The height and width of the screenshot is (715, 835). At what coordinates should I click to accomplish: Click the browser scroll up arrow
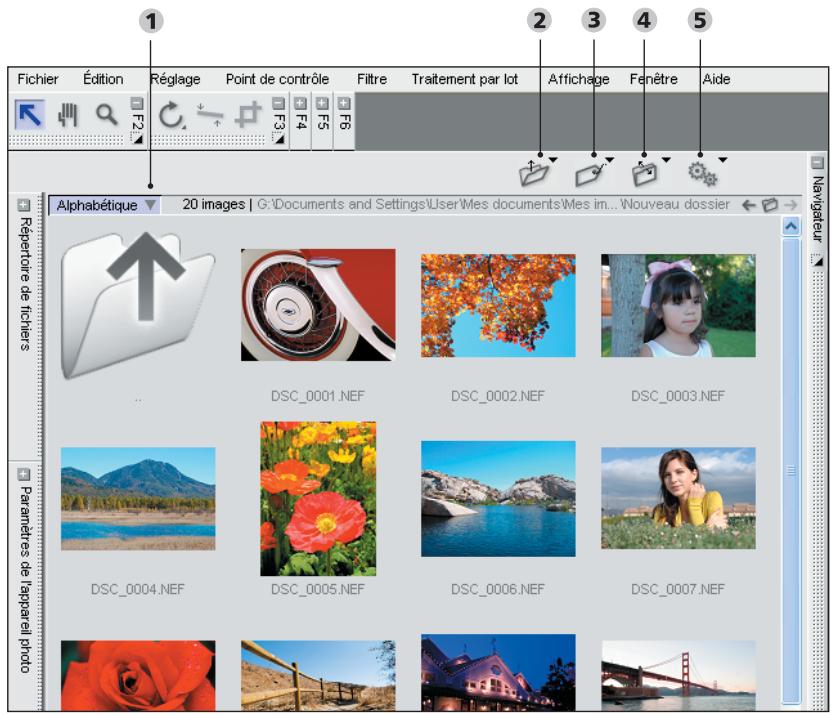pyautogui.click(x=791, y=227)
